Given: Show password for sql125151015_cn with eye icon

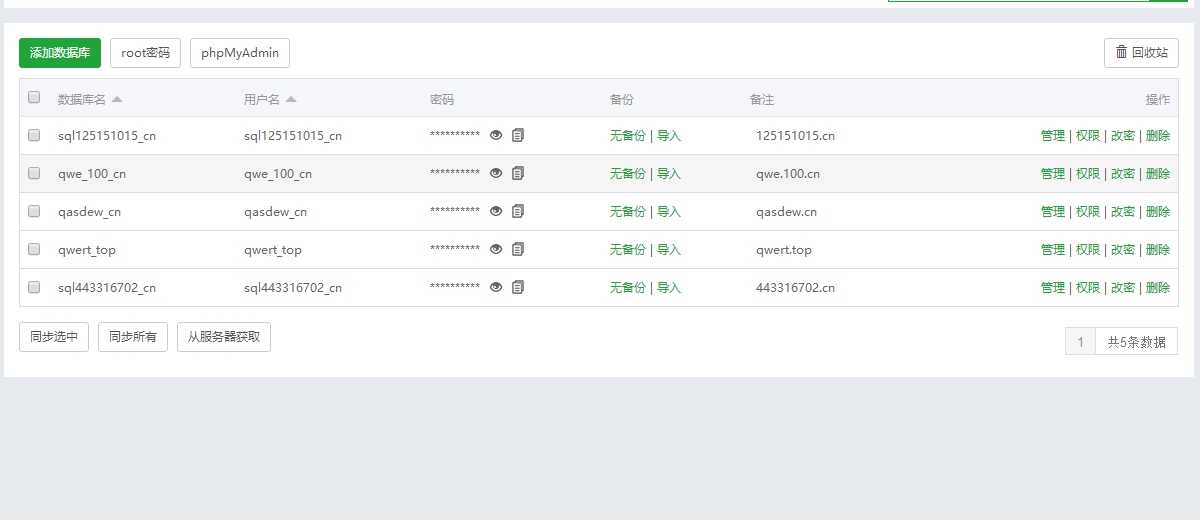Looking at the screenshot, I should (x=496, y=135).
